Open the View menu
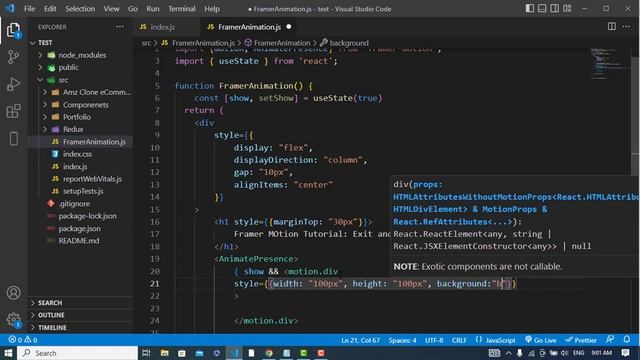The image size is (640, 360). 111,9
